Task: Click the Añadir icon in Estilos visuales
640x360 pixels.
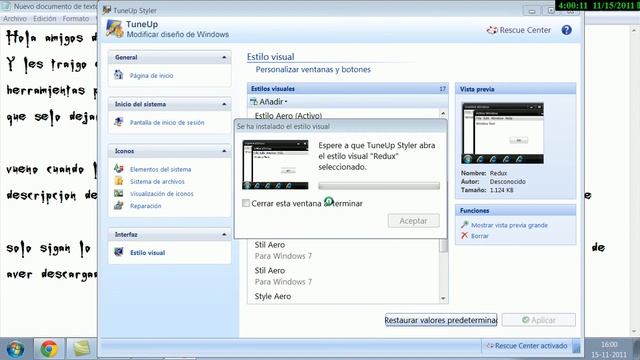Action: [x=254, y=102]
